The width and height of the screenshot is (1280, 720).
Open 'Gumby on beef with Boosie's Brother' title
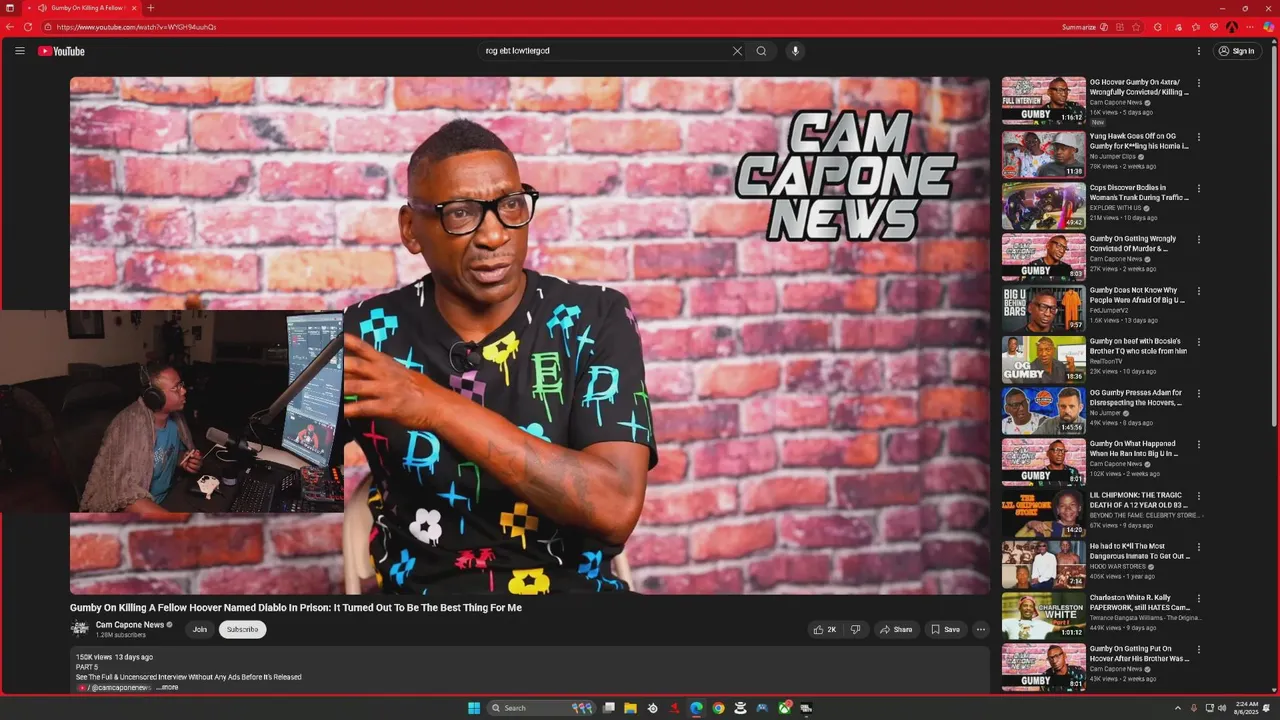[1139, 346]
